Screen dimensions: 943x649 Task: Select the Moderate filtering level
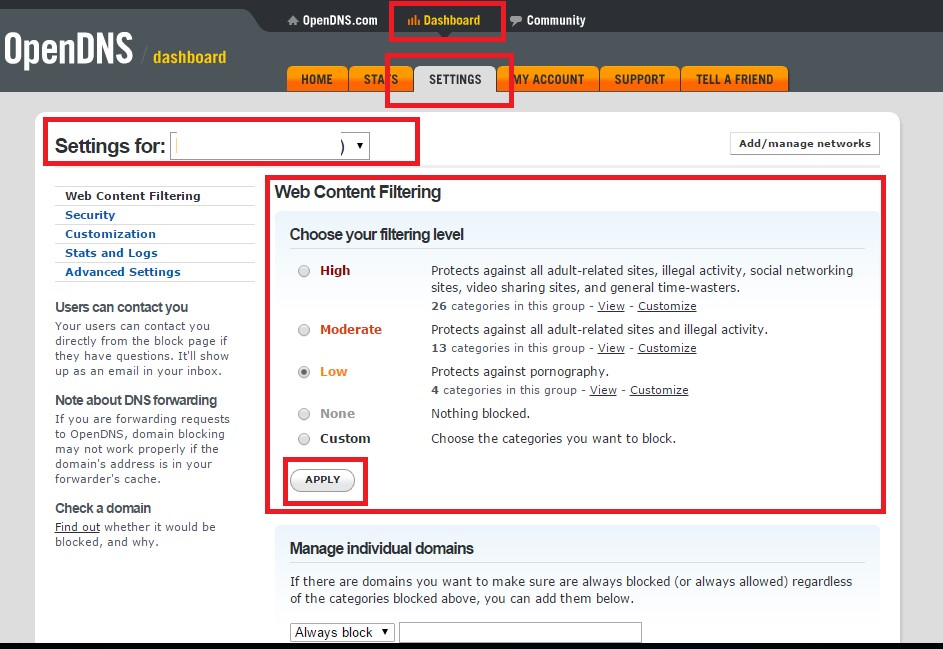[x=304, y=330]
